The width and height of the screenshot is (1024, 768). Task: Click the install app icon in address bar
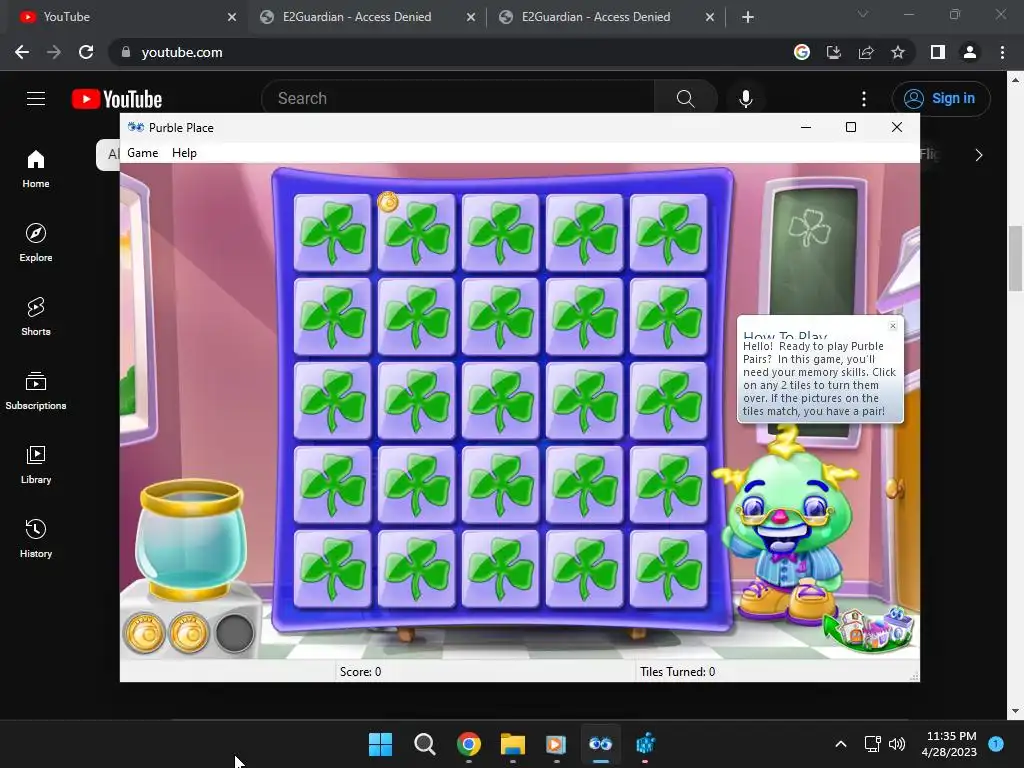tap(834, 52)
